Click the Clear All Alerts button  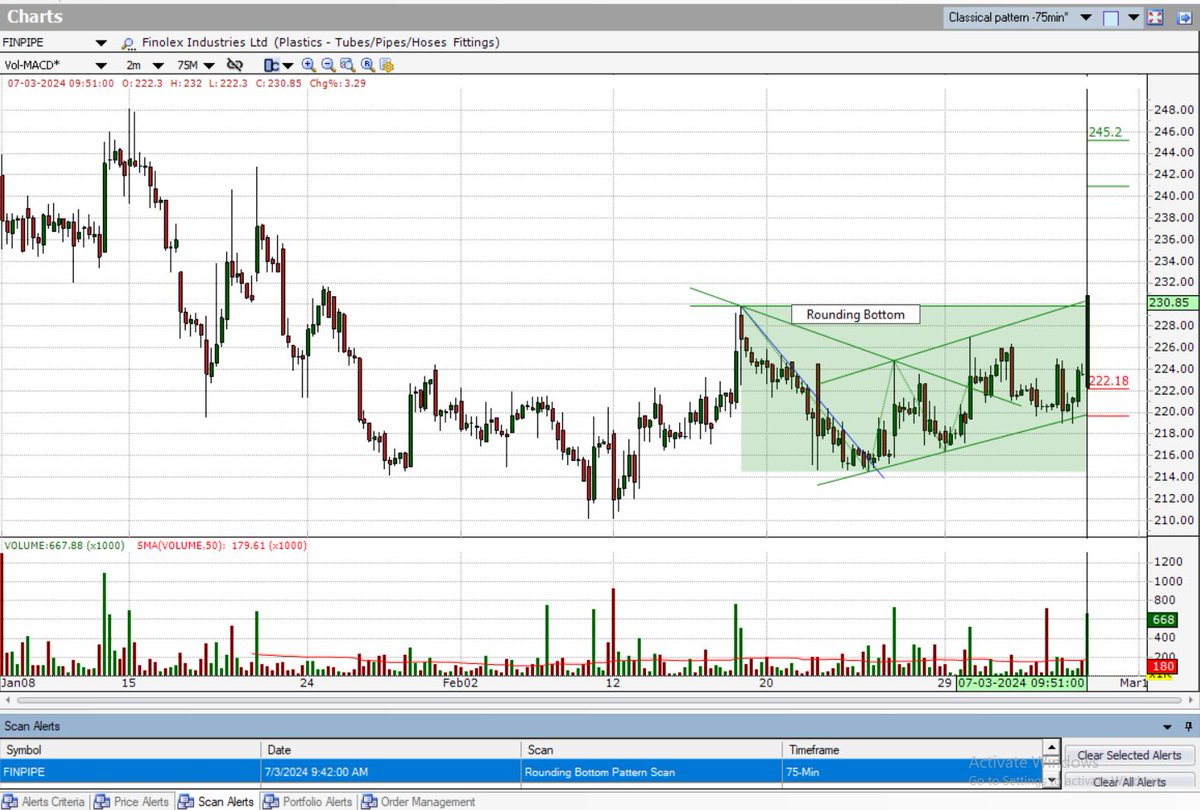pyautogui.click(x=1129, y=782)
